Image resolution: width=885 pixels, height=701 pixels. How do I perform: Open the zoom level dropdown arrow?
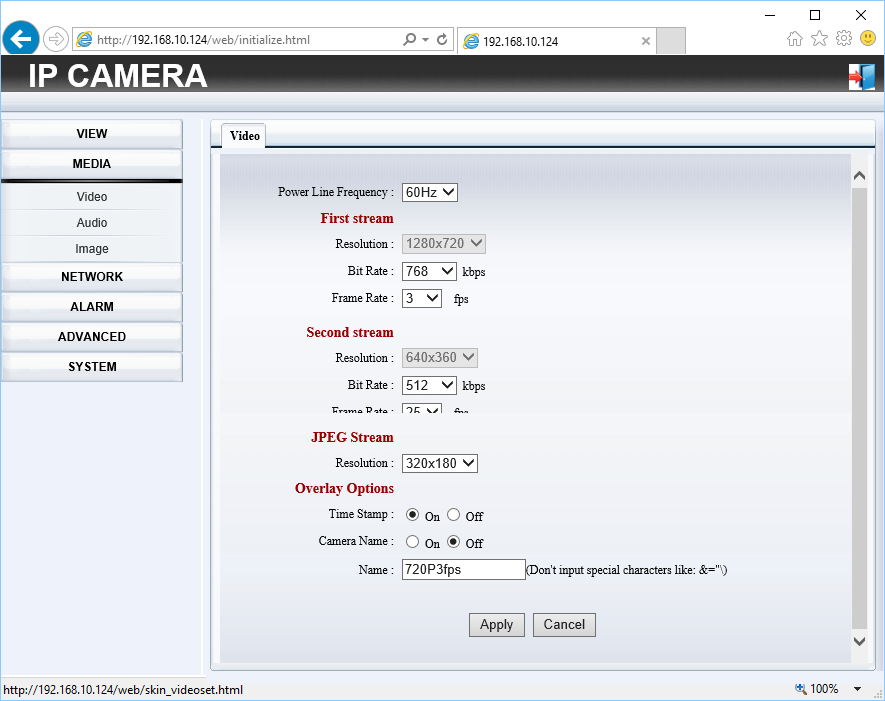pos(857,689)
